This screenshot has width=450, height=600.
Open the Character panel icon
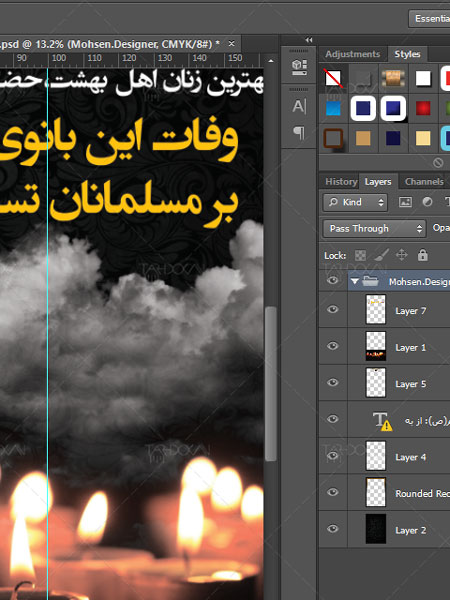tap(299, 106)
